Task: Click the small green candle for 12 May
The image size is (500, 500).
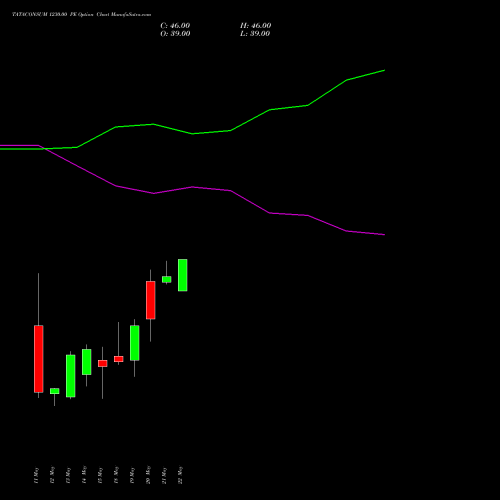Action: point(55,391)
